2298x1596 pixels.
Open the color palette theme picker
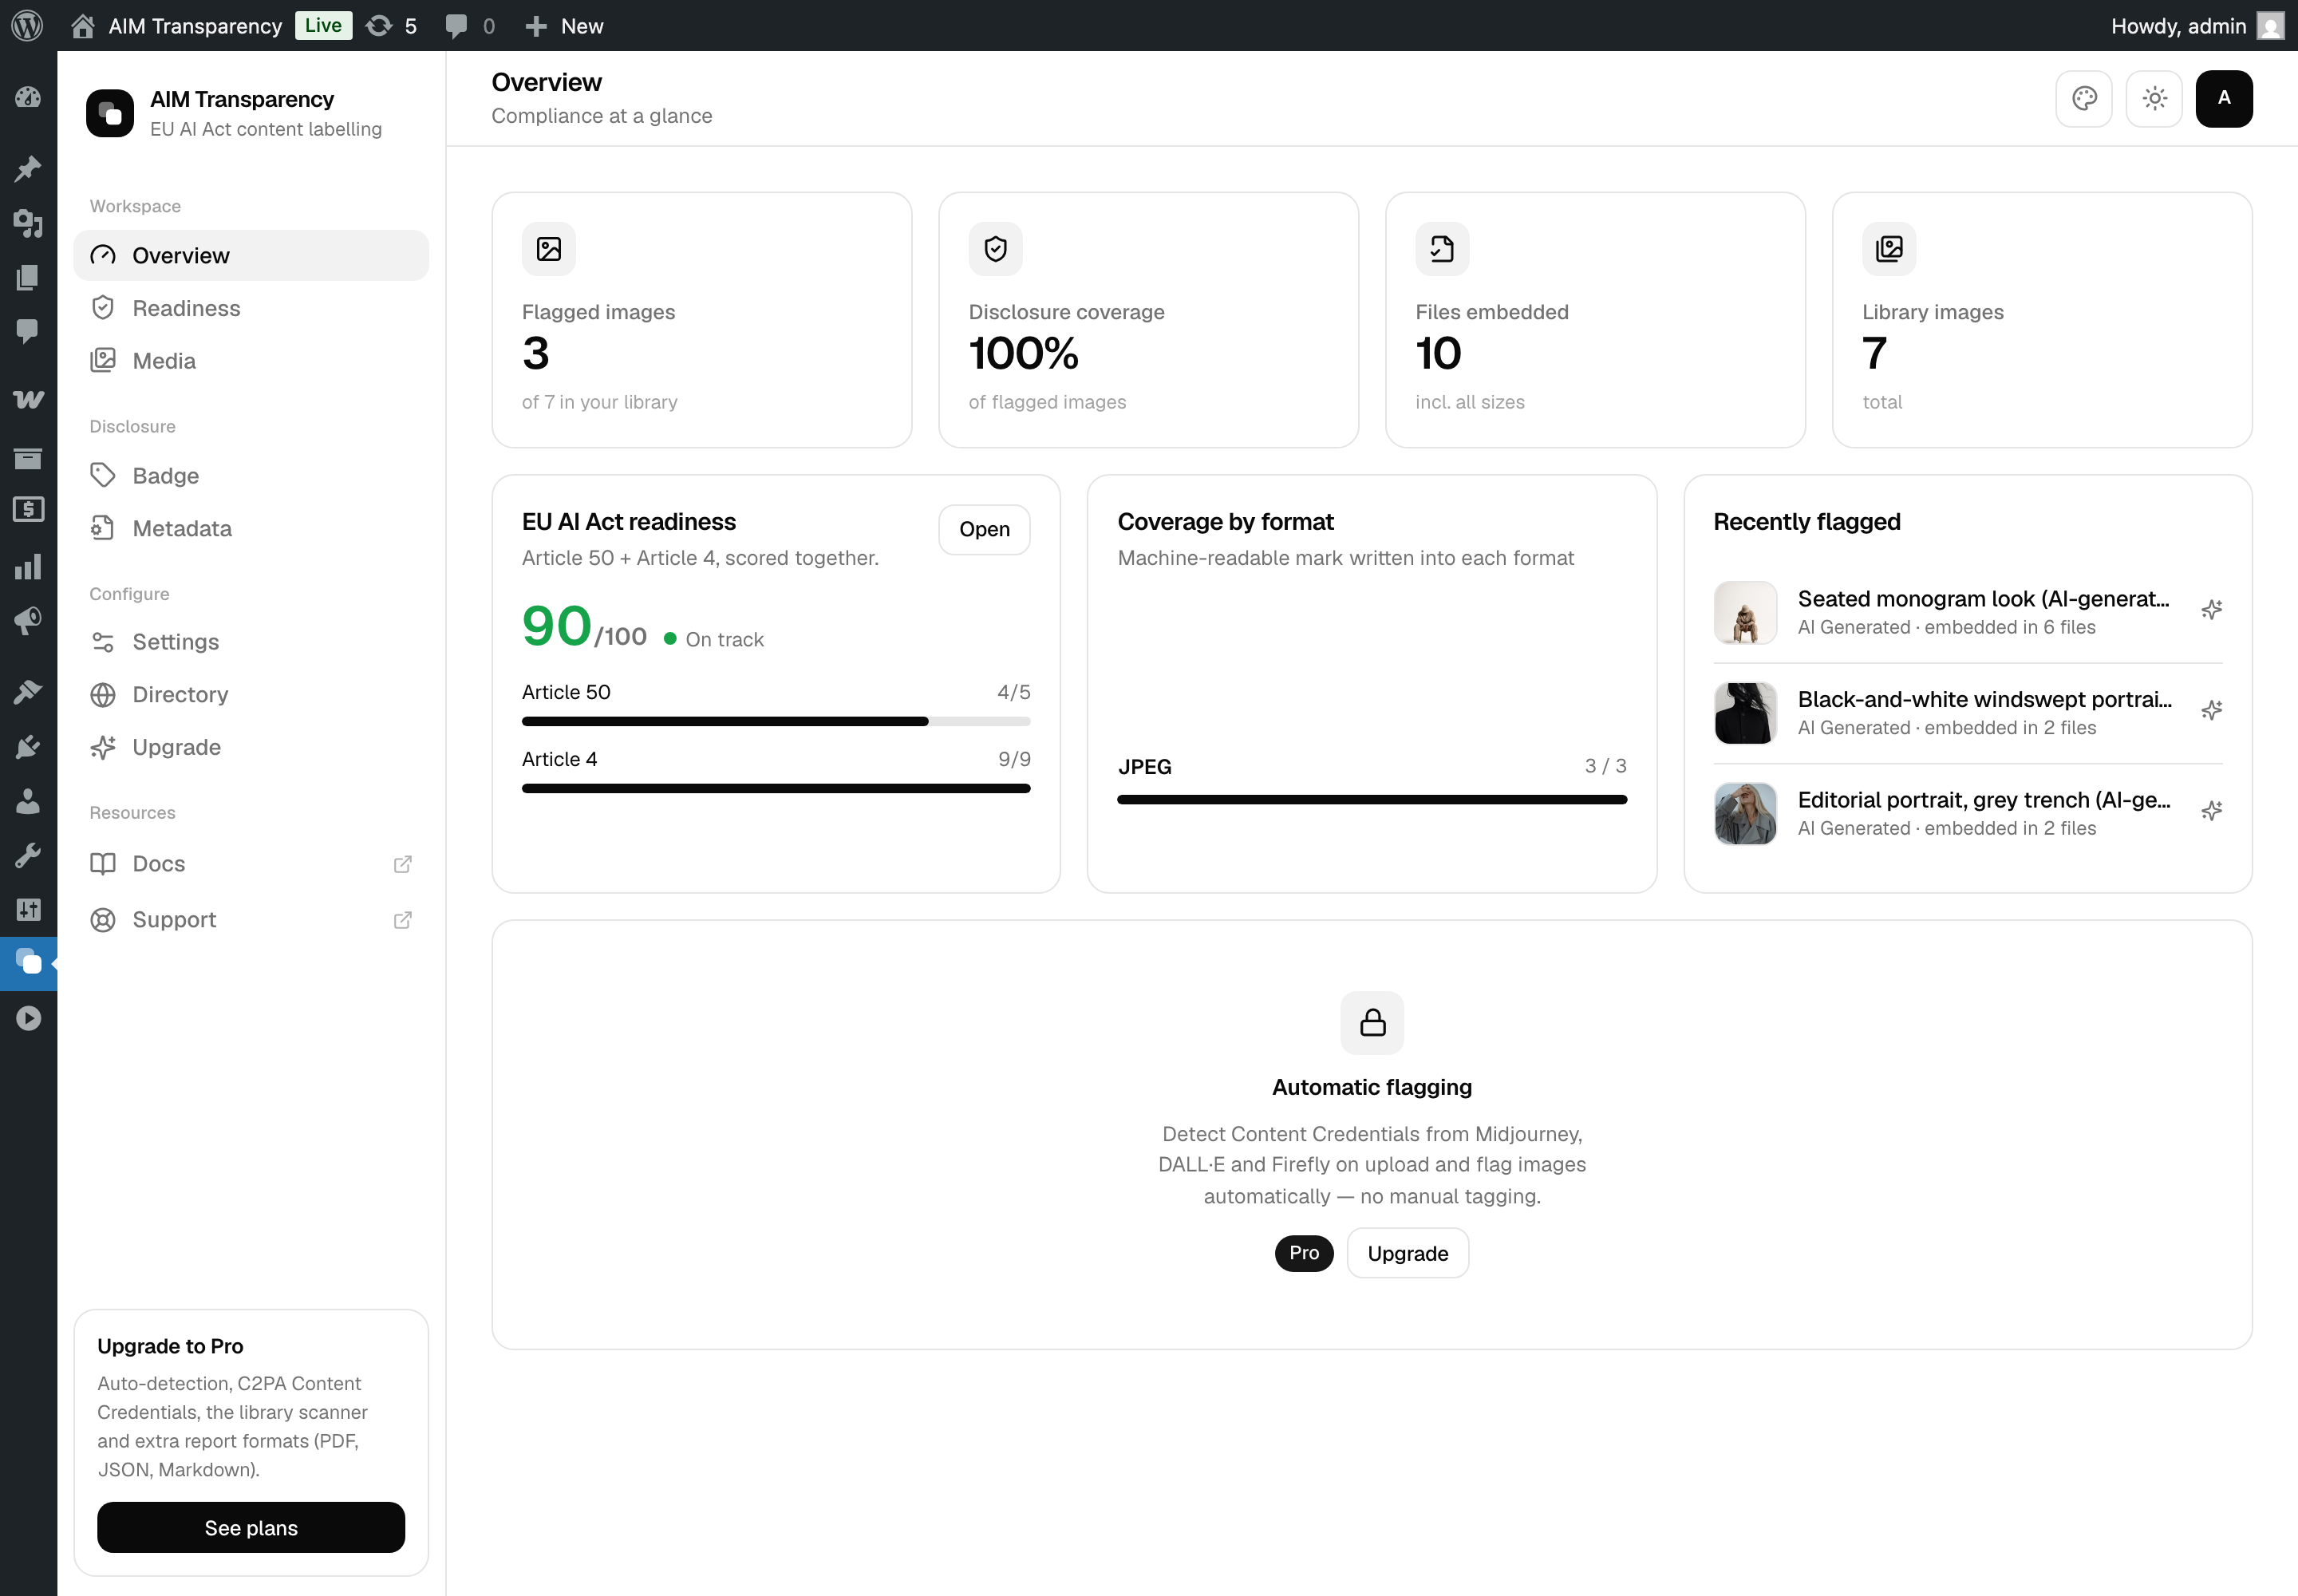click(2084, 98)
